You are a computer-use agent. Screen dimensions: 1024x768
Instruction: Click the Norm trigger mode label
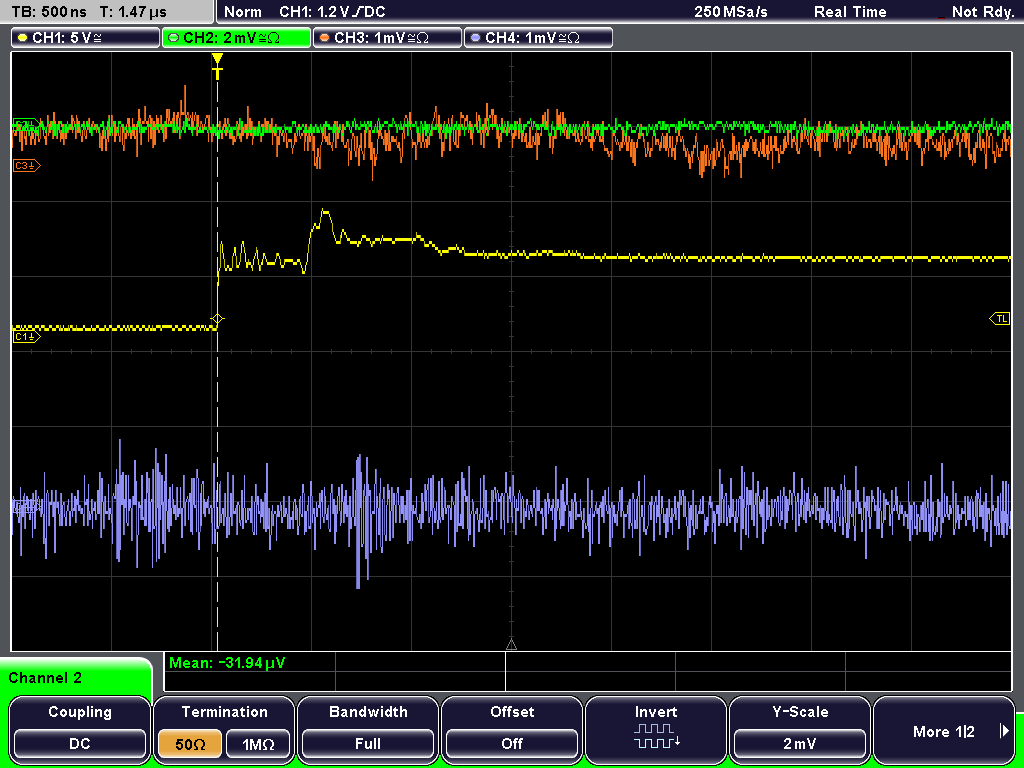tap(243, 12)
